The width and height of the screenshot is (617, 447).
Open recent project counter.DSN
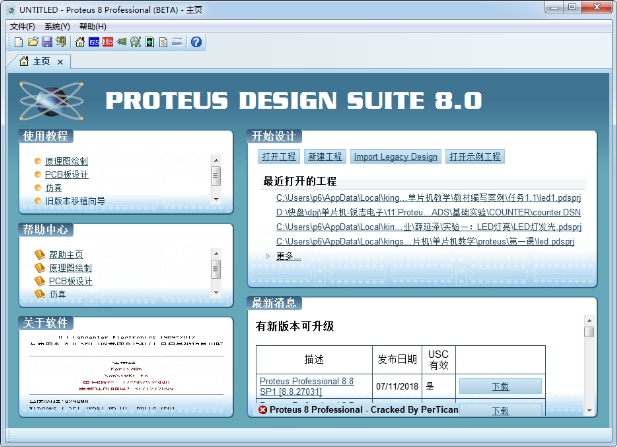tap(428, 212)
